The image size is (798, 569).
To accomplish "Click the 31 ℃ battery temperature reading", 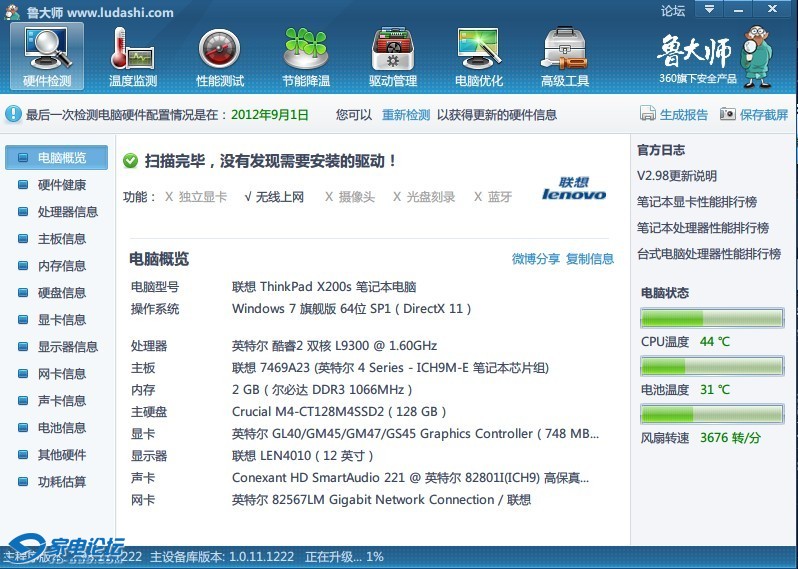I will 715,390.
